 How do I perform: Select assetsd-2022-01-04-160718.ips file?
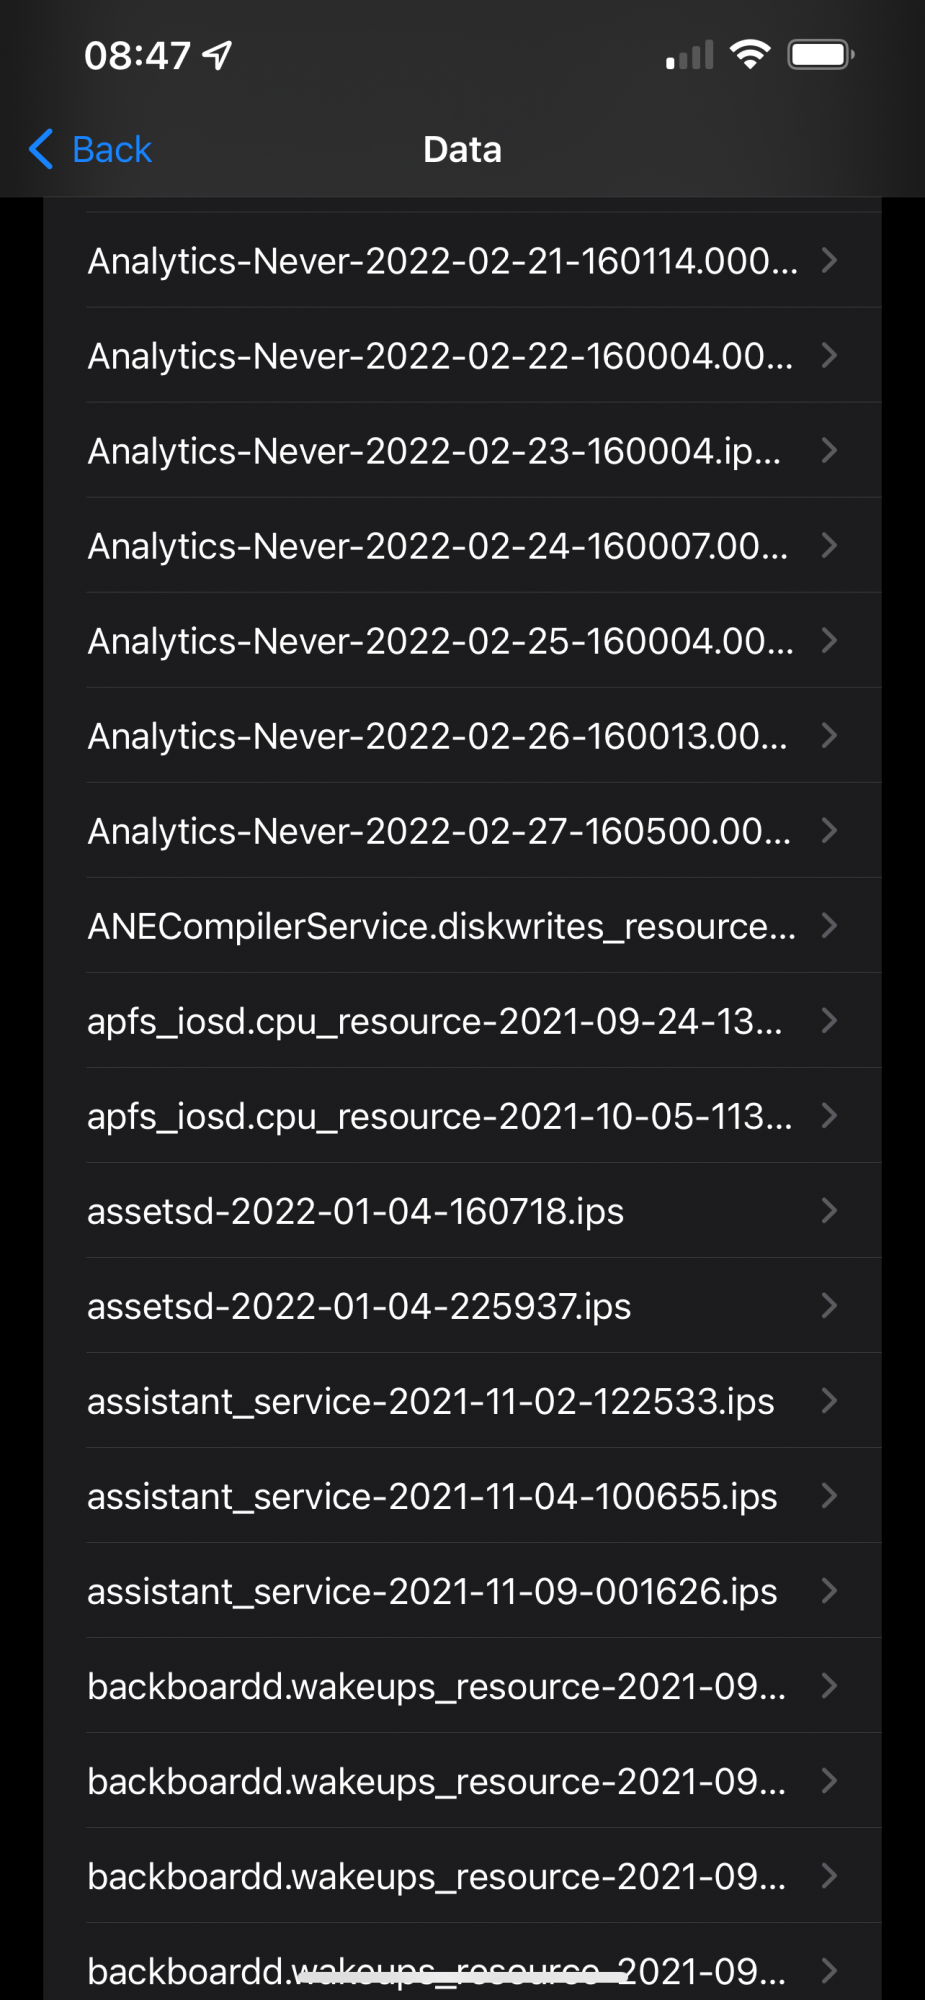356,1211
